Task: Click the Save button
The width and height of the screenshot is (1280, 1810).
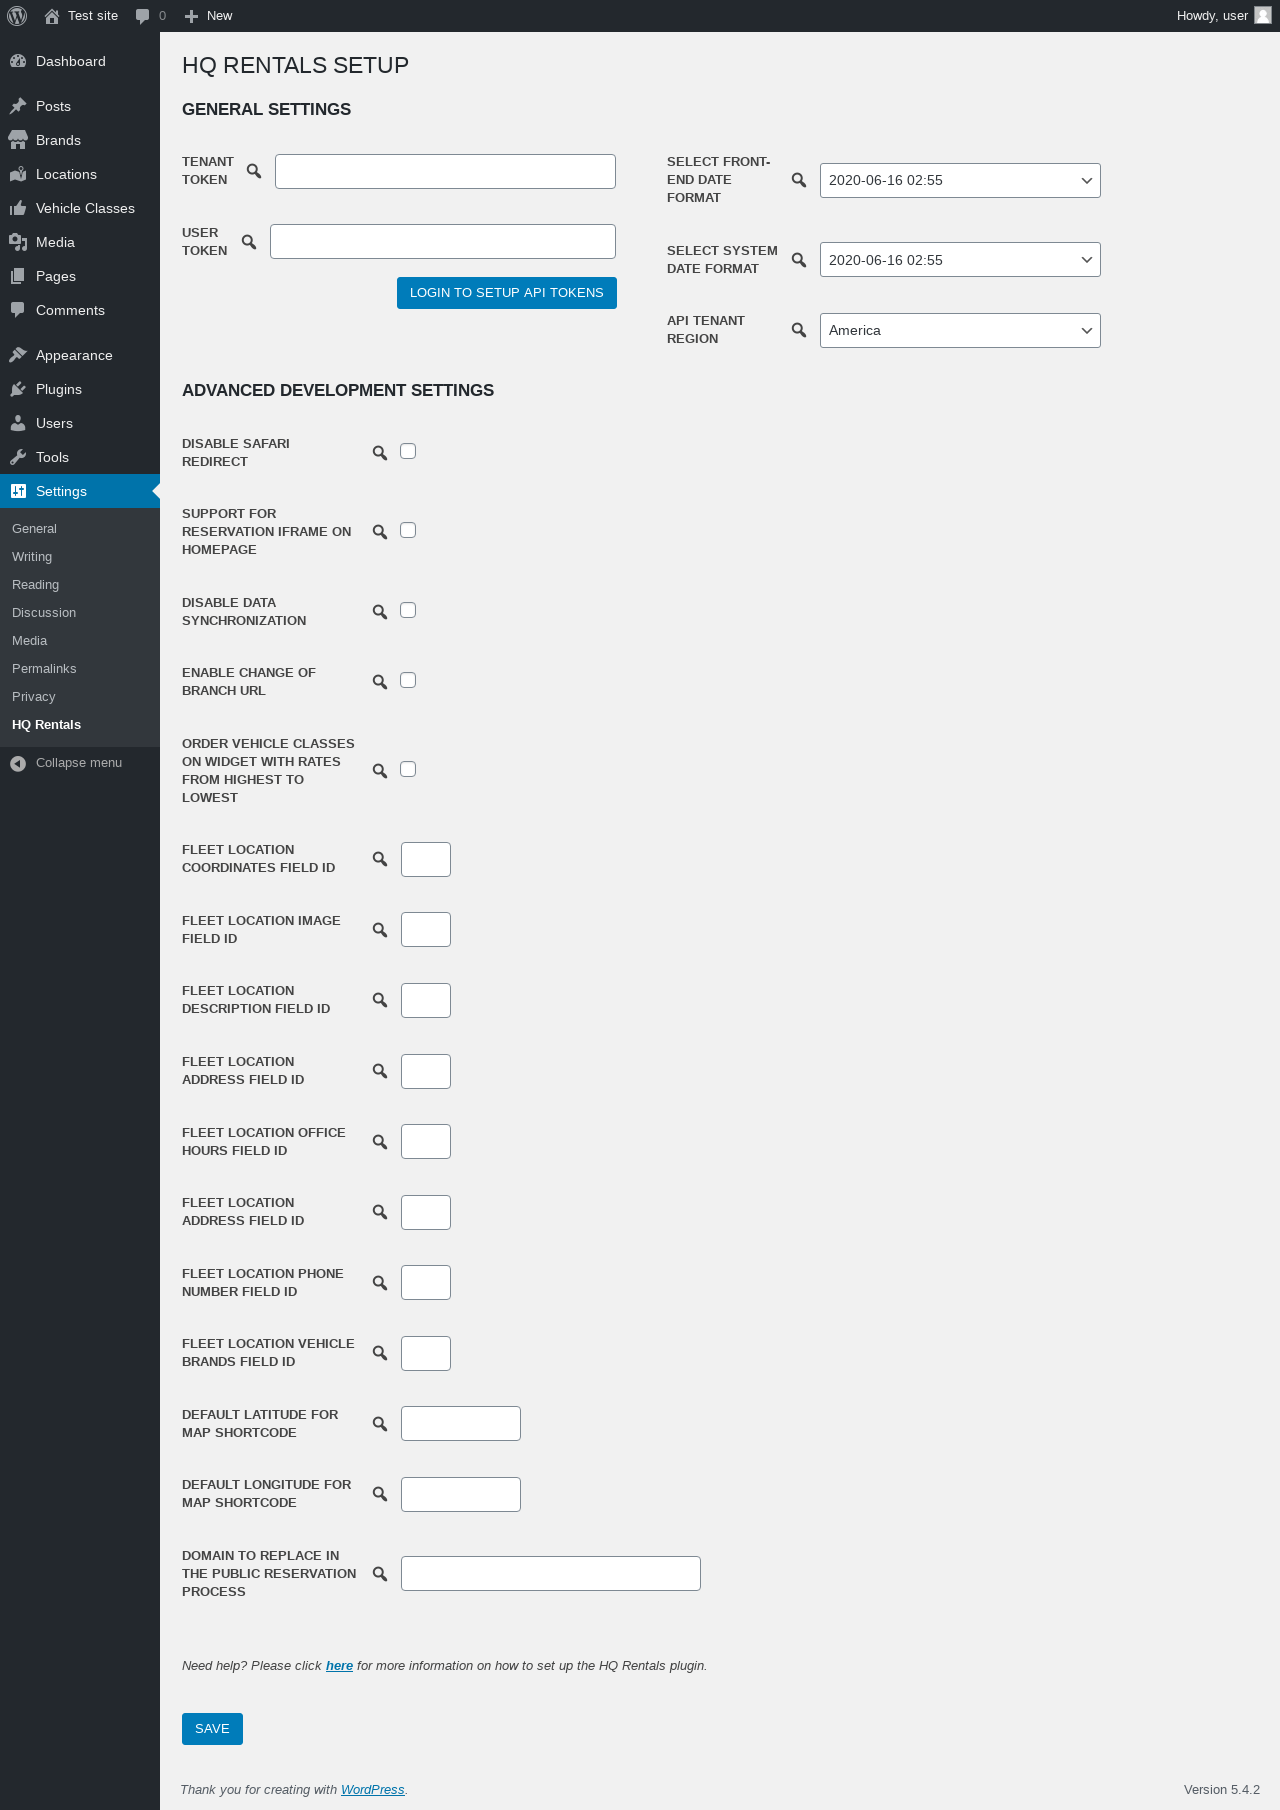Action: pos(212,1729)
